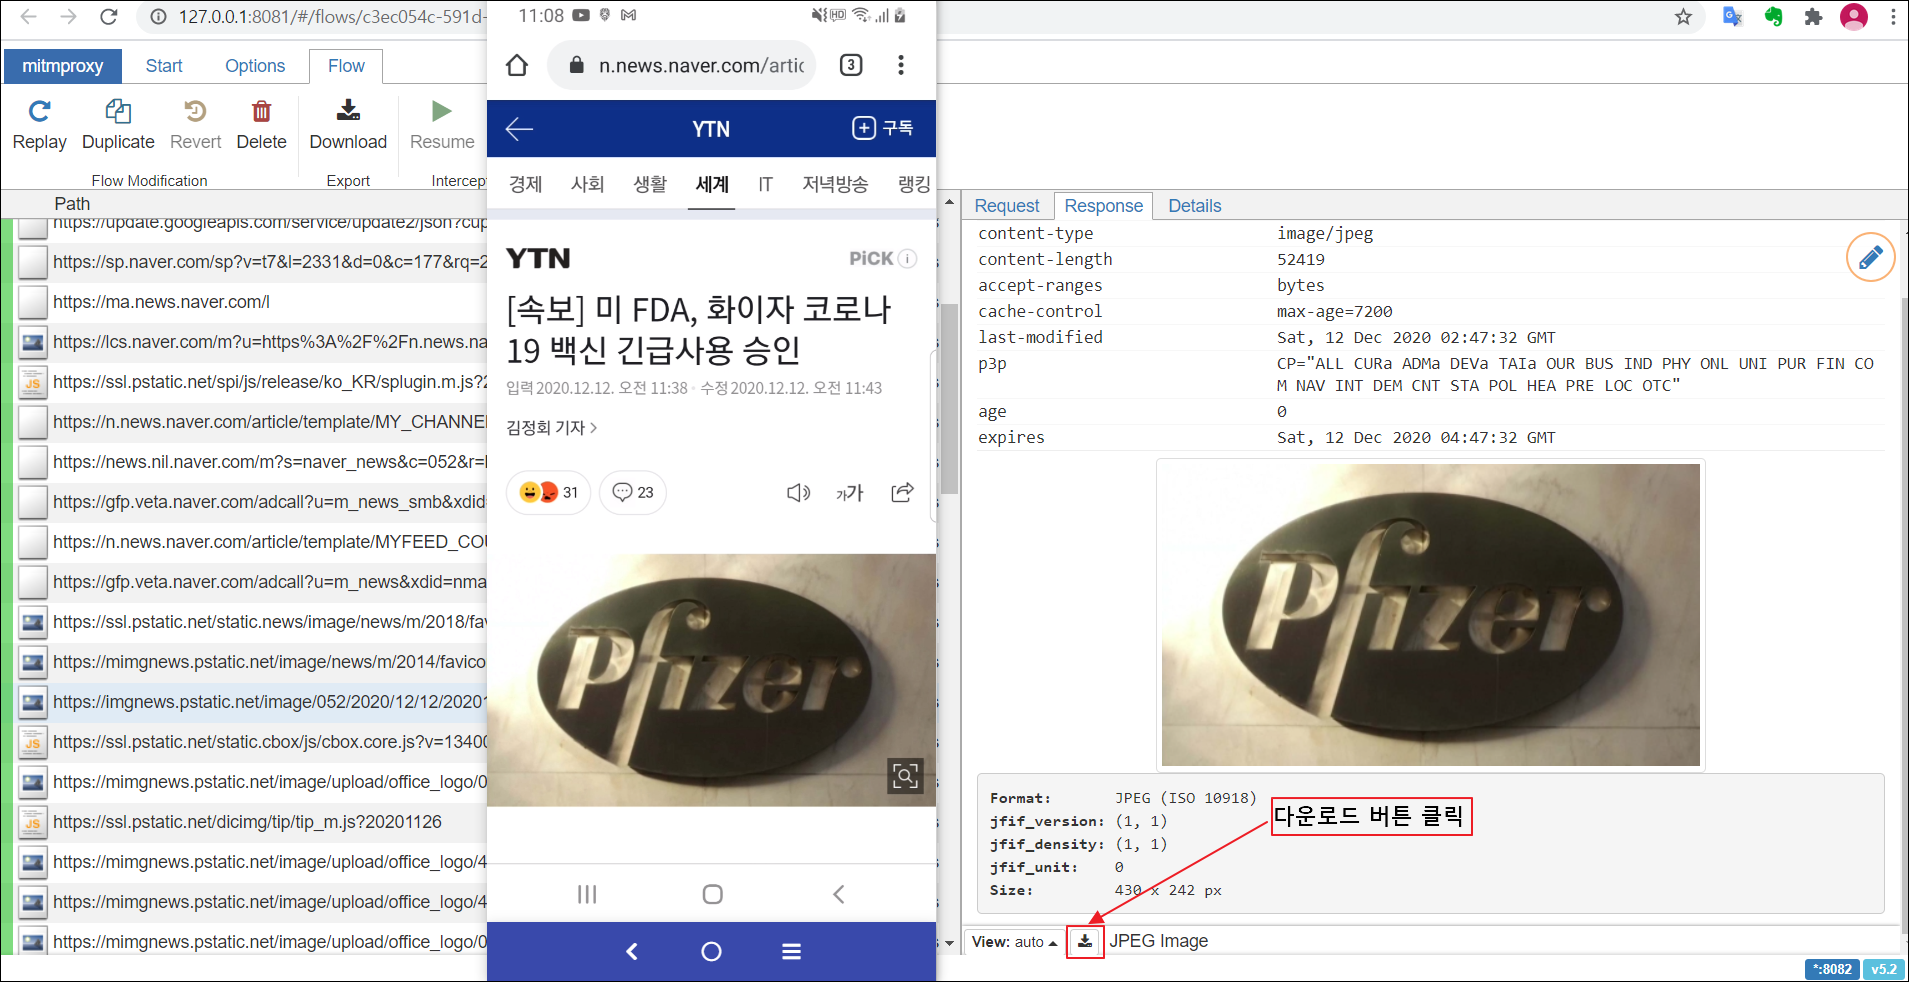Viewport: 1909px width, 982px height.
Task: Open the Request tab
Action: [1007, 205]
